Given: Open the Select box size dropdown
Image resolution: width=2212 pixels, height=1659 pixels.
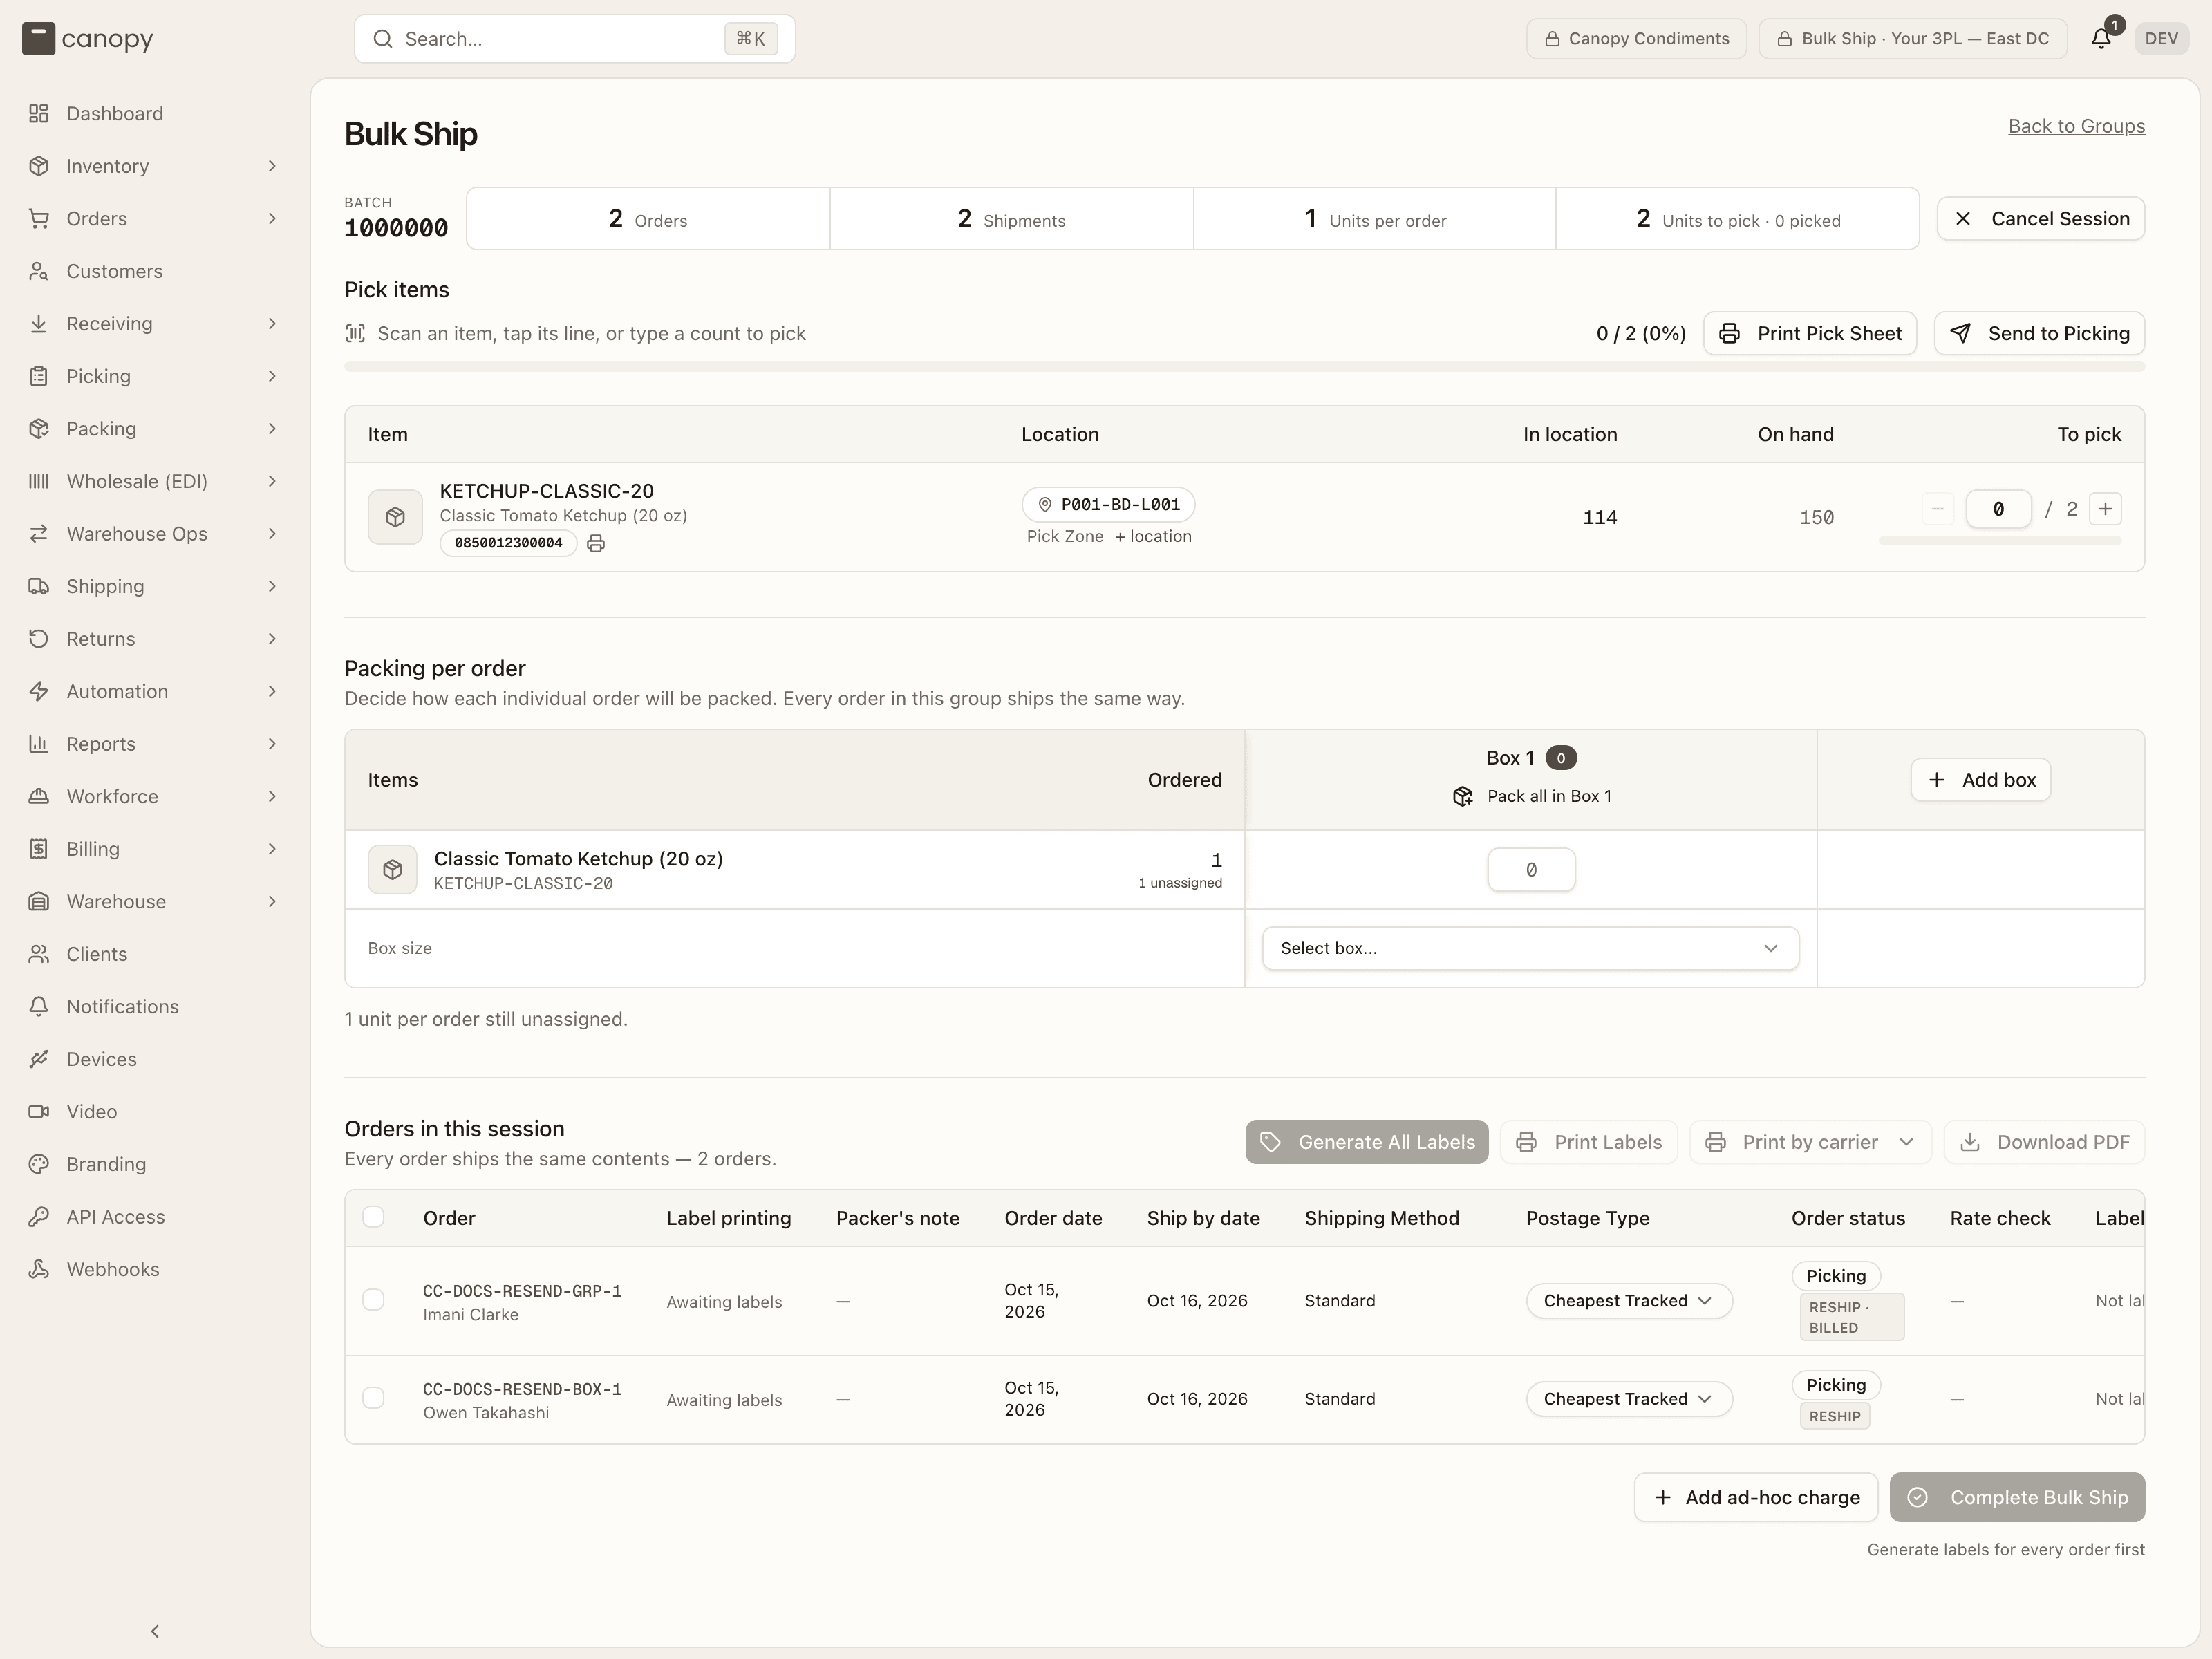Looking at the screenshot, I should point(1530,948).
